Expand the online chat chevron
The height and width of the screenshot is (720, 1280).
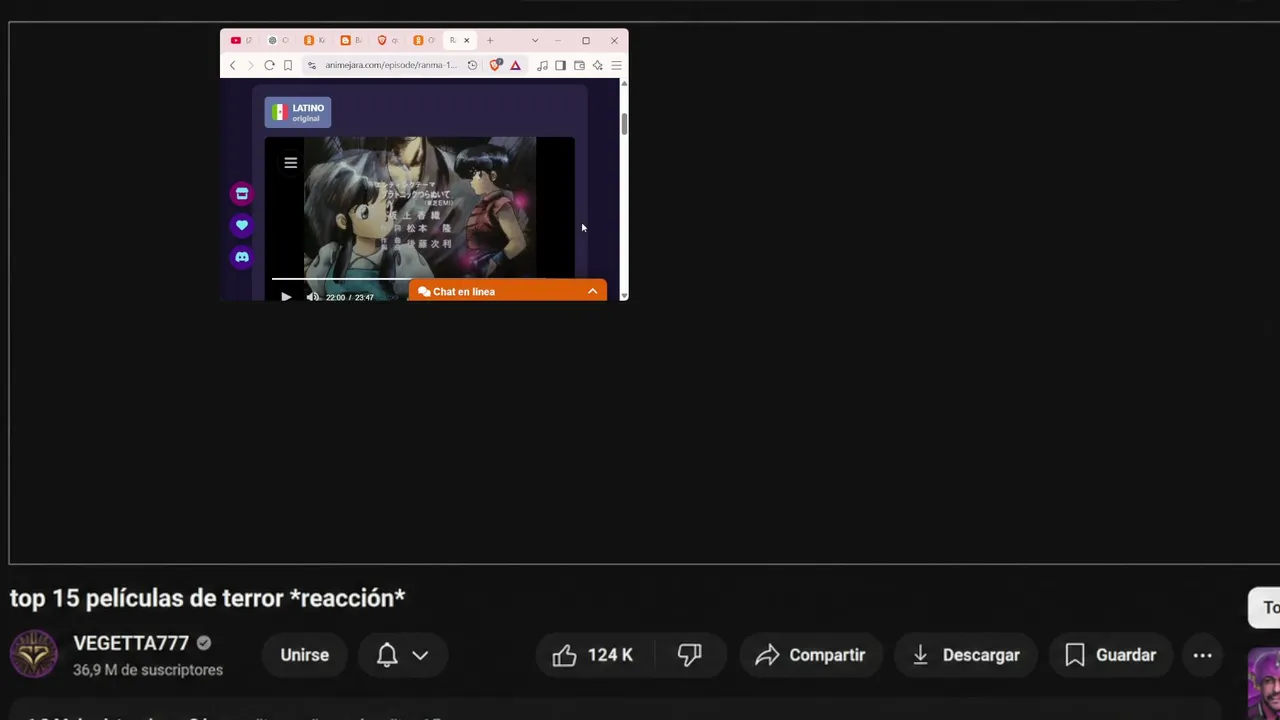click(593, 291)
